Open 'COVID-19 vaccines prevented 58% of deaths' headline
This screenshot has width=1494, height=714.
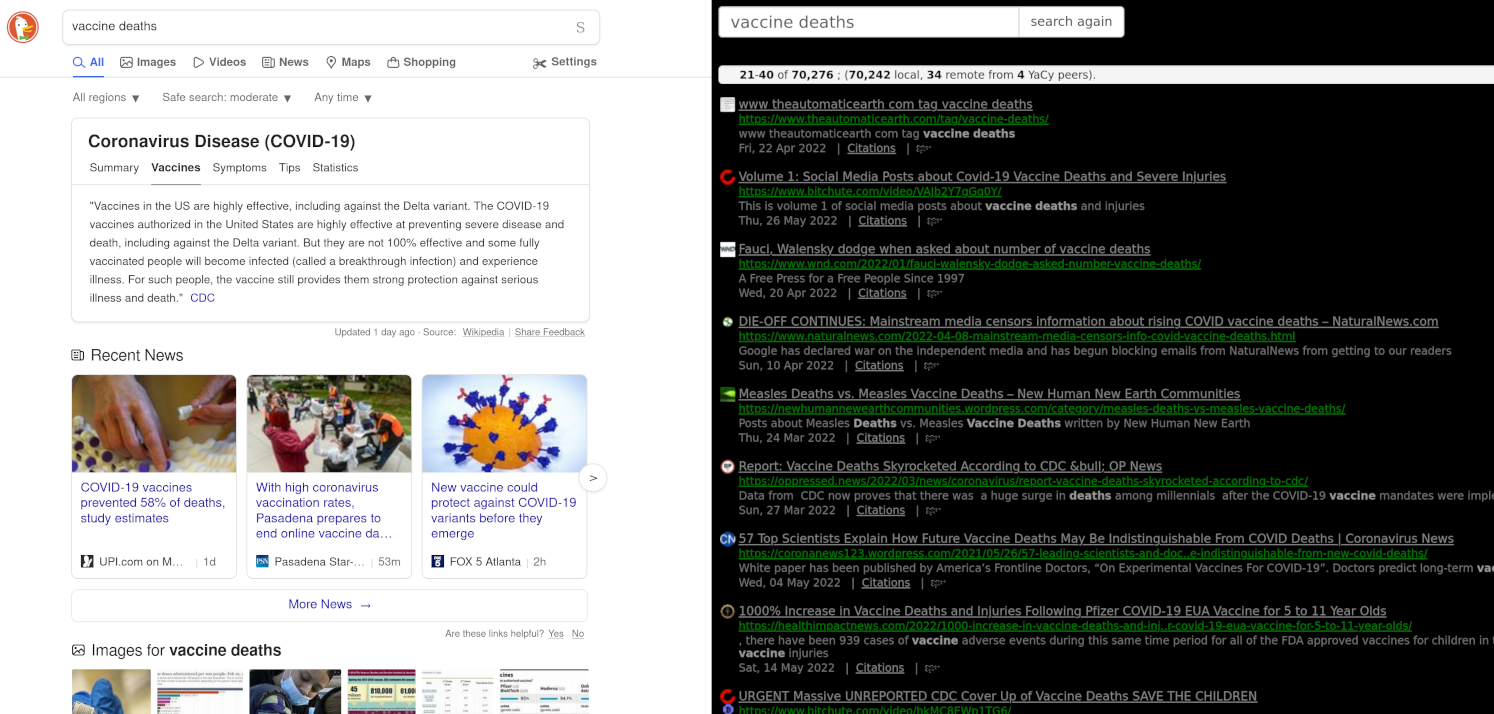point(153,503)
